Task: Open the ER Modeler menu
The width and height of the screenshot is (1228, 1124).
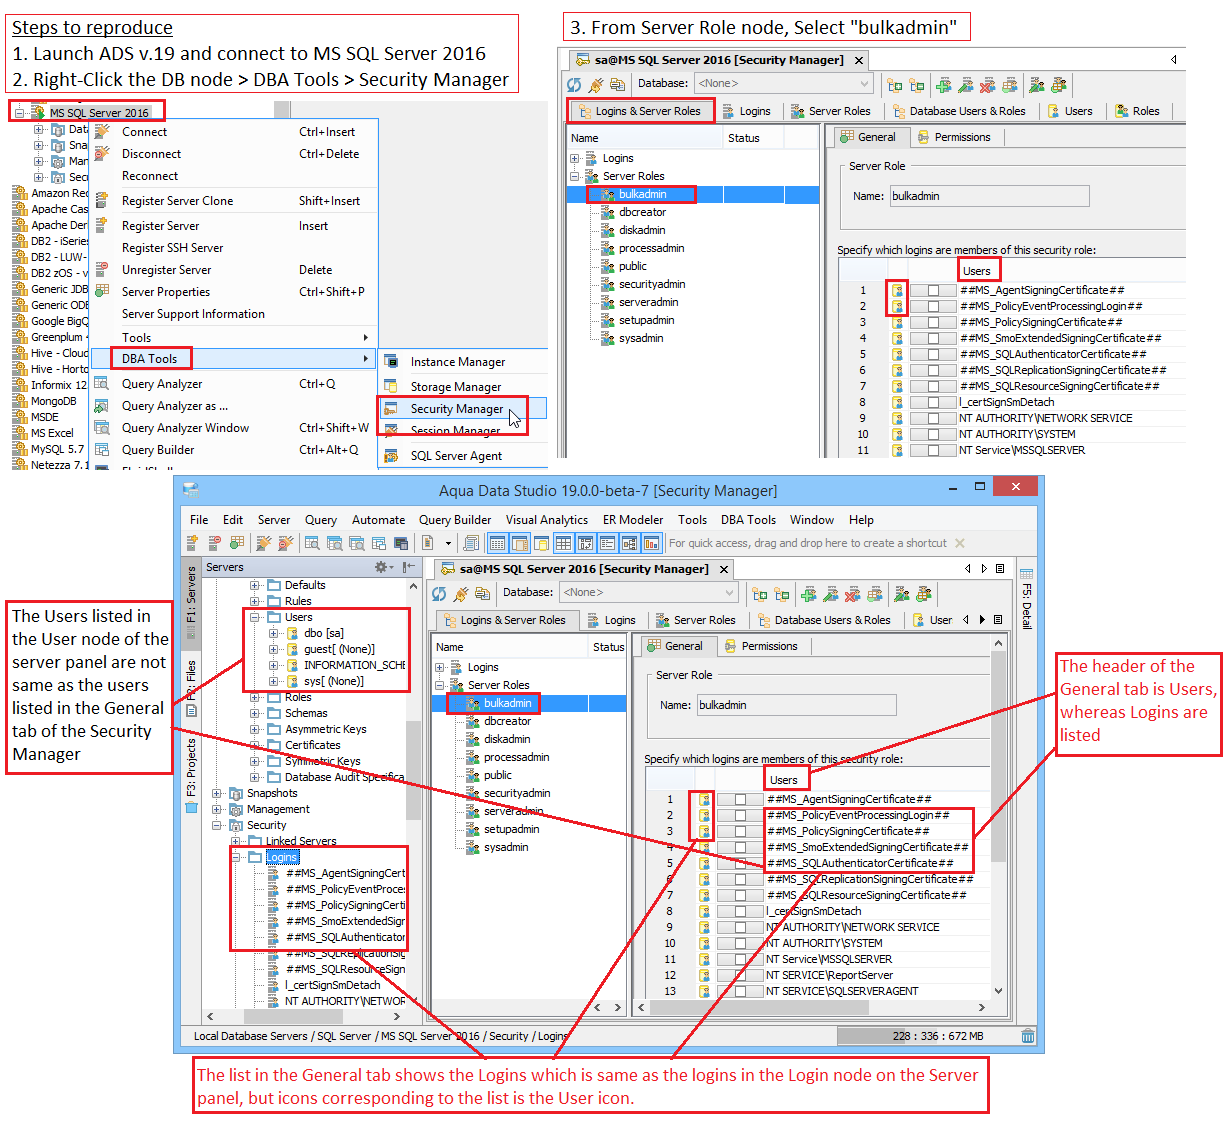Action: click(632, 520)
